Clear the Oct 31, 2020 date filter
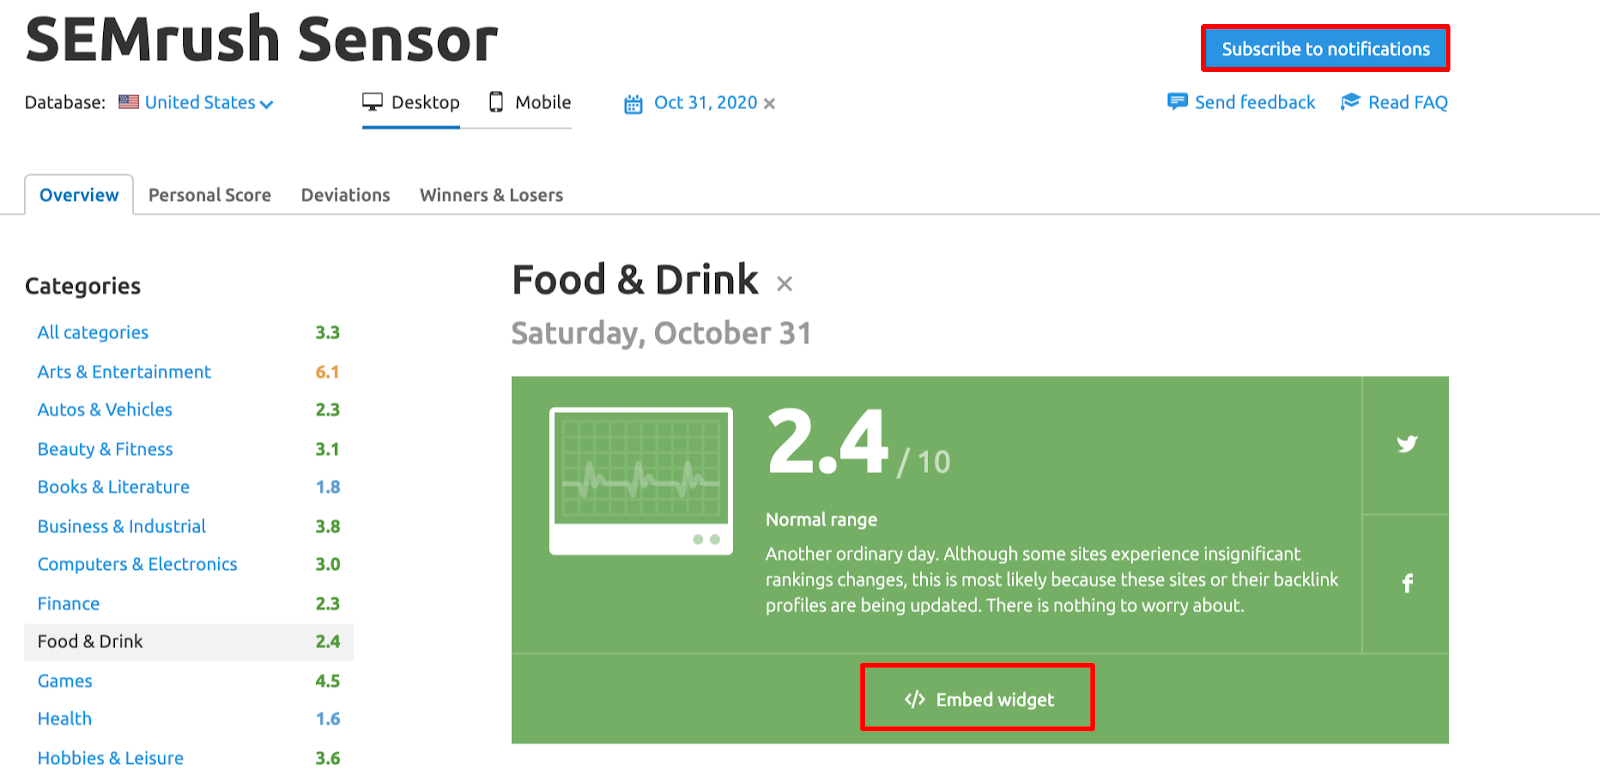 (769, 103)
